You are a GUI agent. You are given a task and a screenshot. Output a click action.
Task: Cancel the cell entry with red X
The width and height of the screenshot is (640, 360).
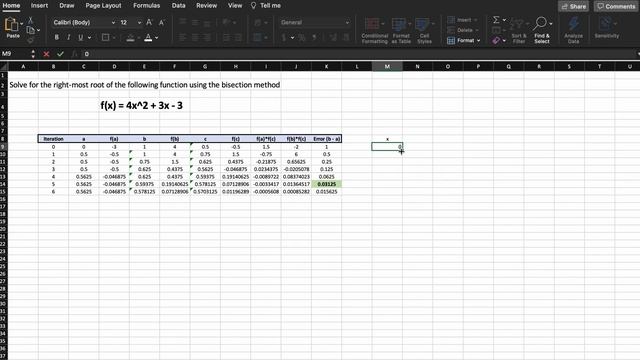46,54
